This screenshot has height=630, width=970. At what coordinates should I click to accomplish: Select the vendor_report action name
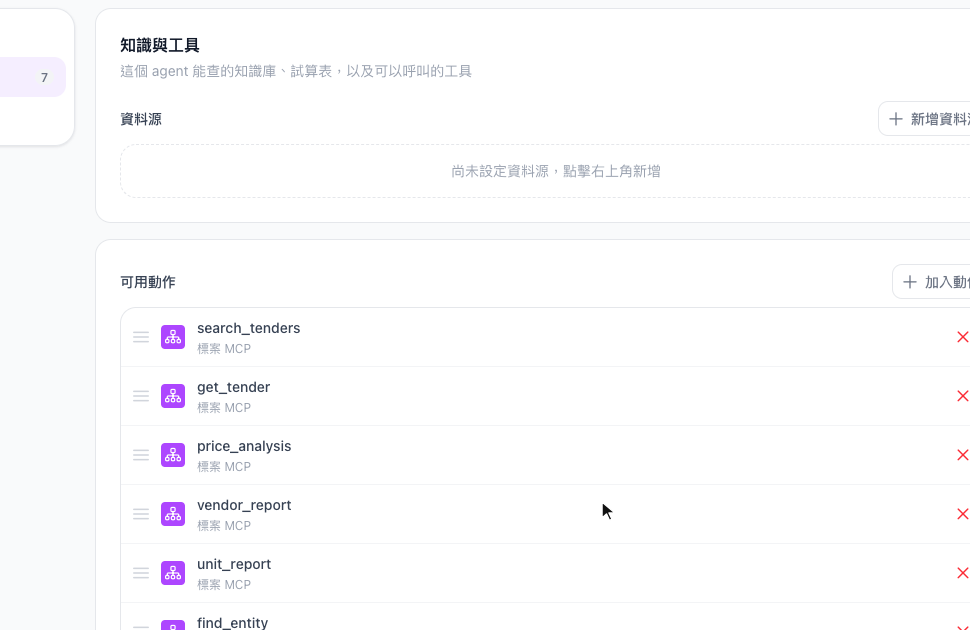(x=244, y=505)
